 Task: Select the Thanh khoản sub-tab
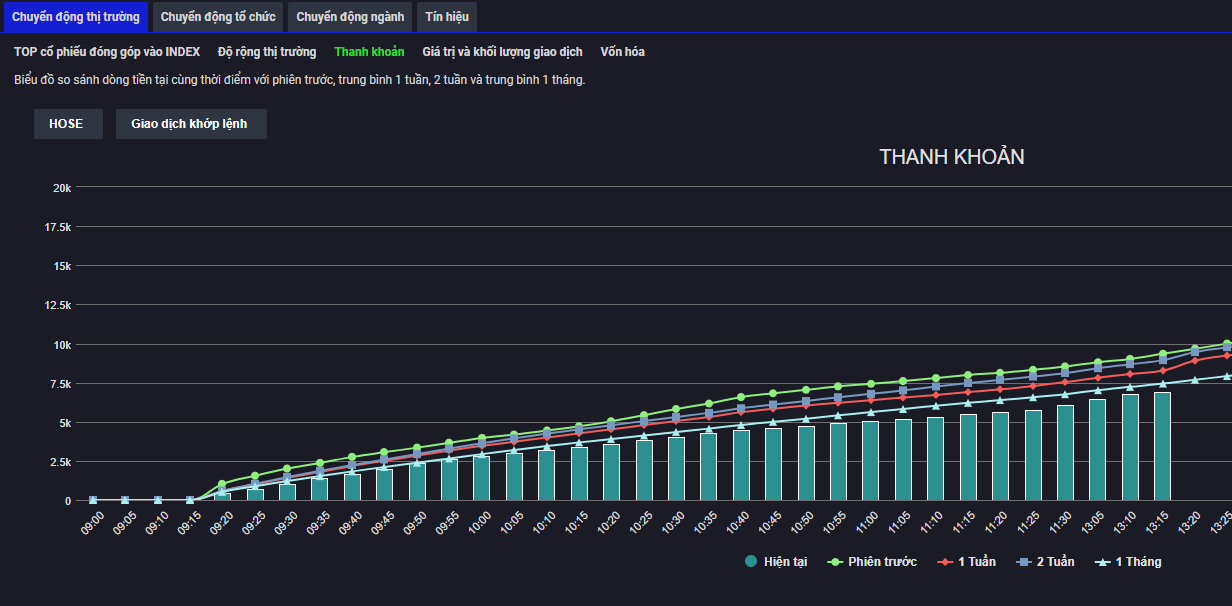tap(369, 52)
